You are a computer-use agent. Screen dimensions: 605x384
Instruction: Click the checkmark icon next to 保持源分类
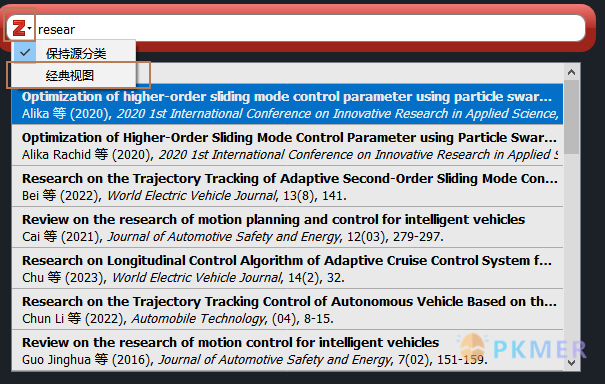[x=25, y=52]
